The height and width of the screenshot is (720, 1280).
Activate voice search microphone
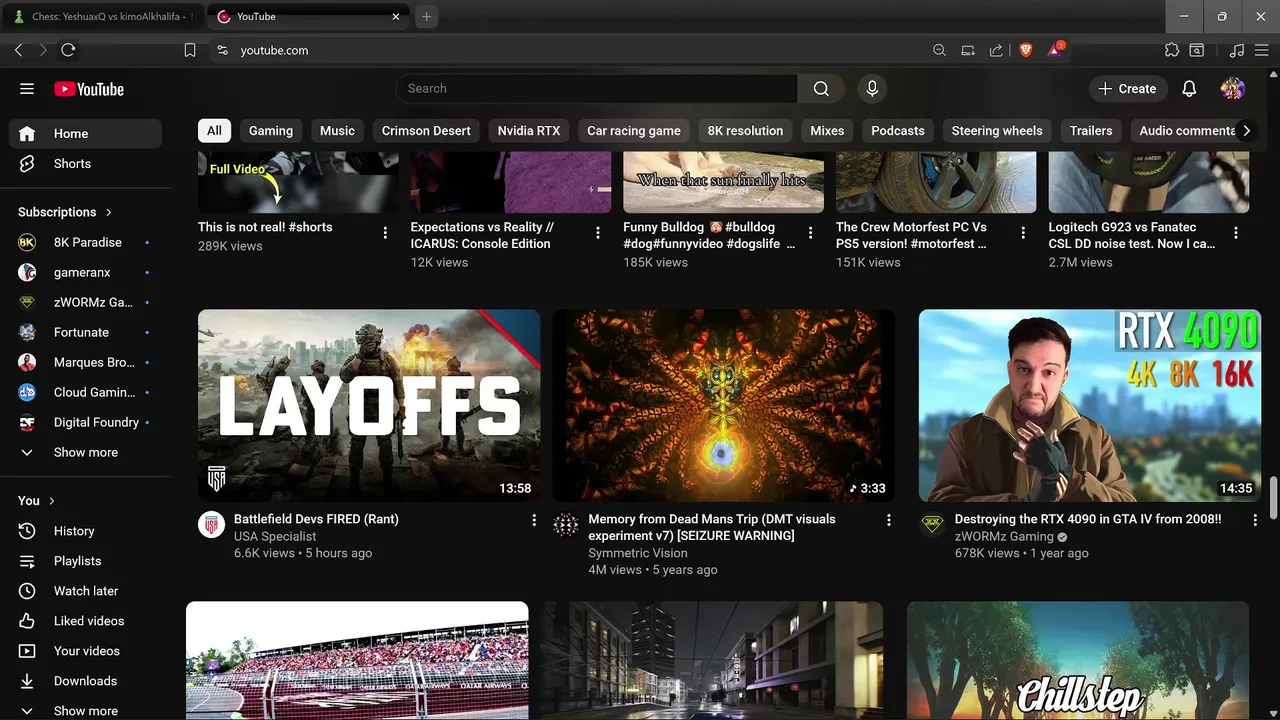coord(872,89)
